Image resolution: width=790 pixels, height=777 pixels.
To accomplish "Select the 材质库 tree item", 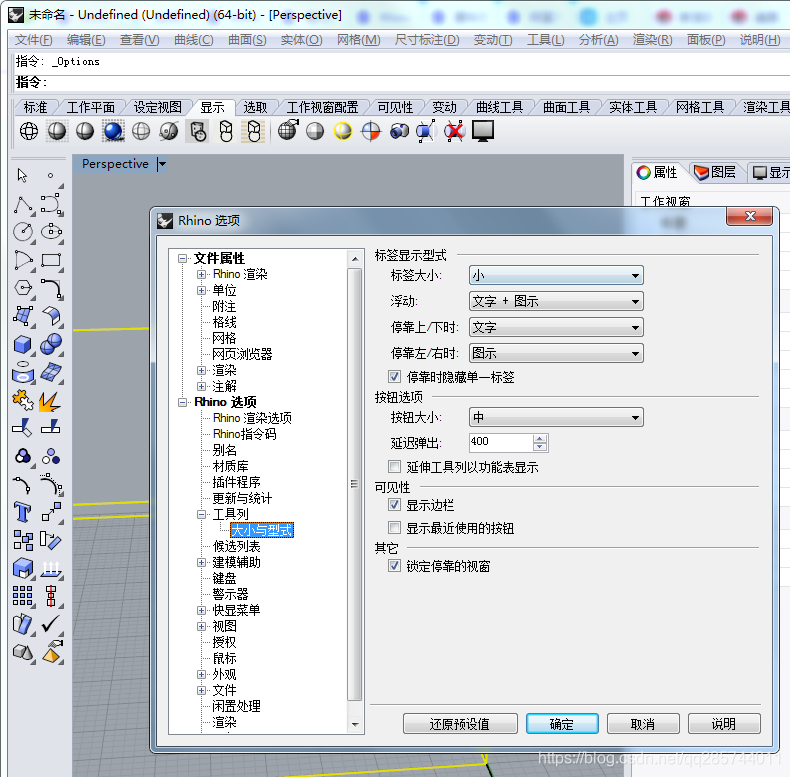I will (x=230, y=466).
